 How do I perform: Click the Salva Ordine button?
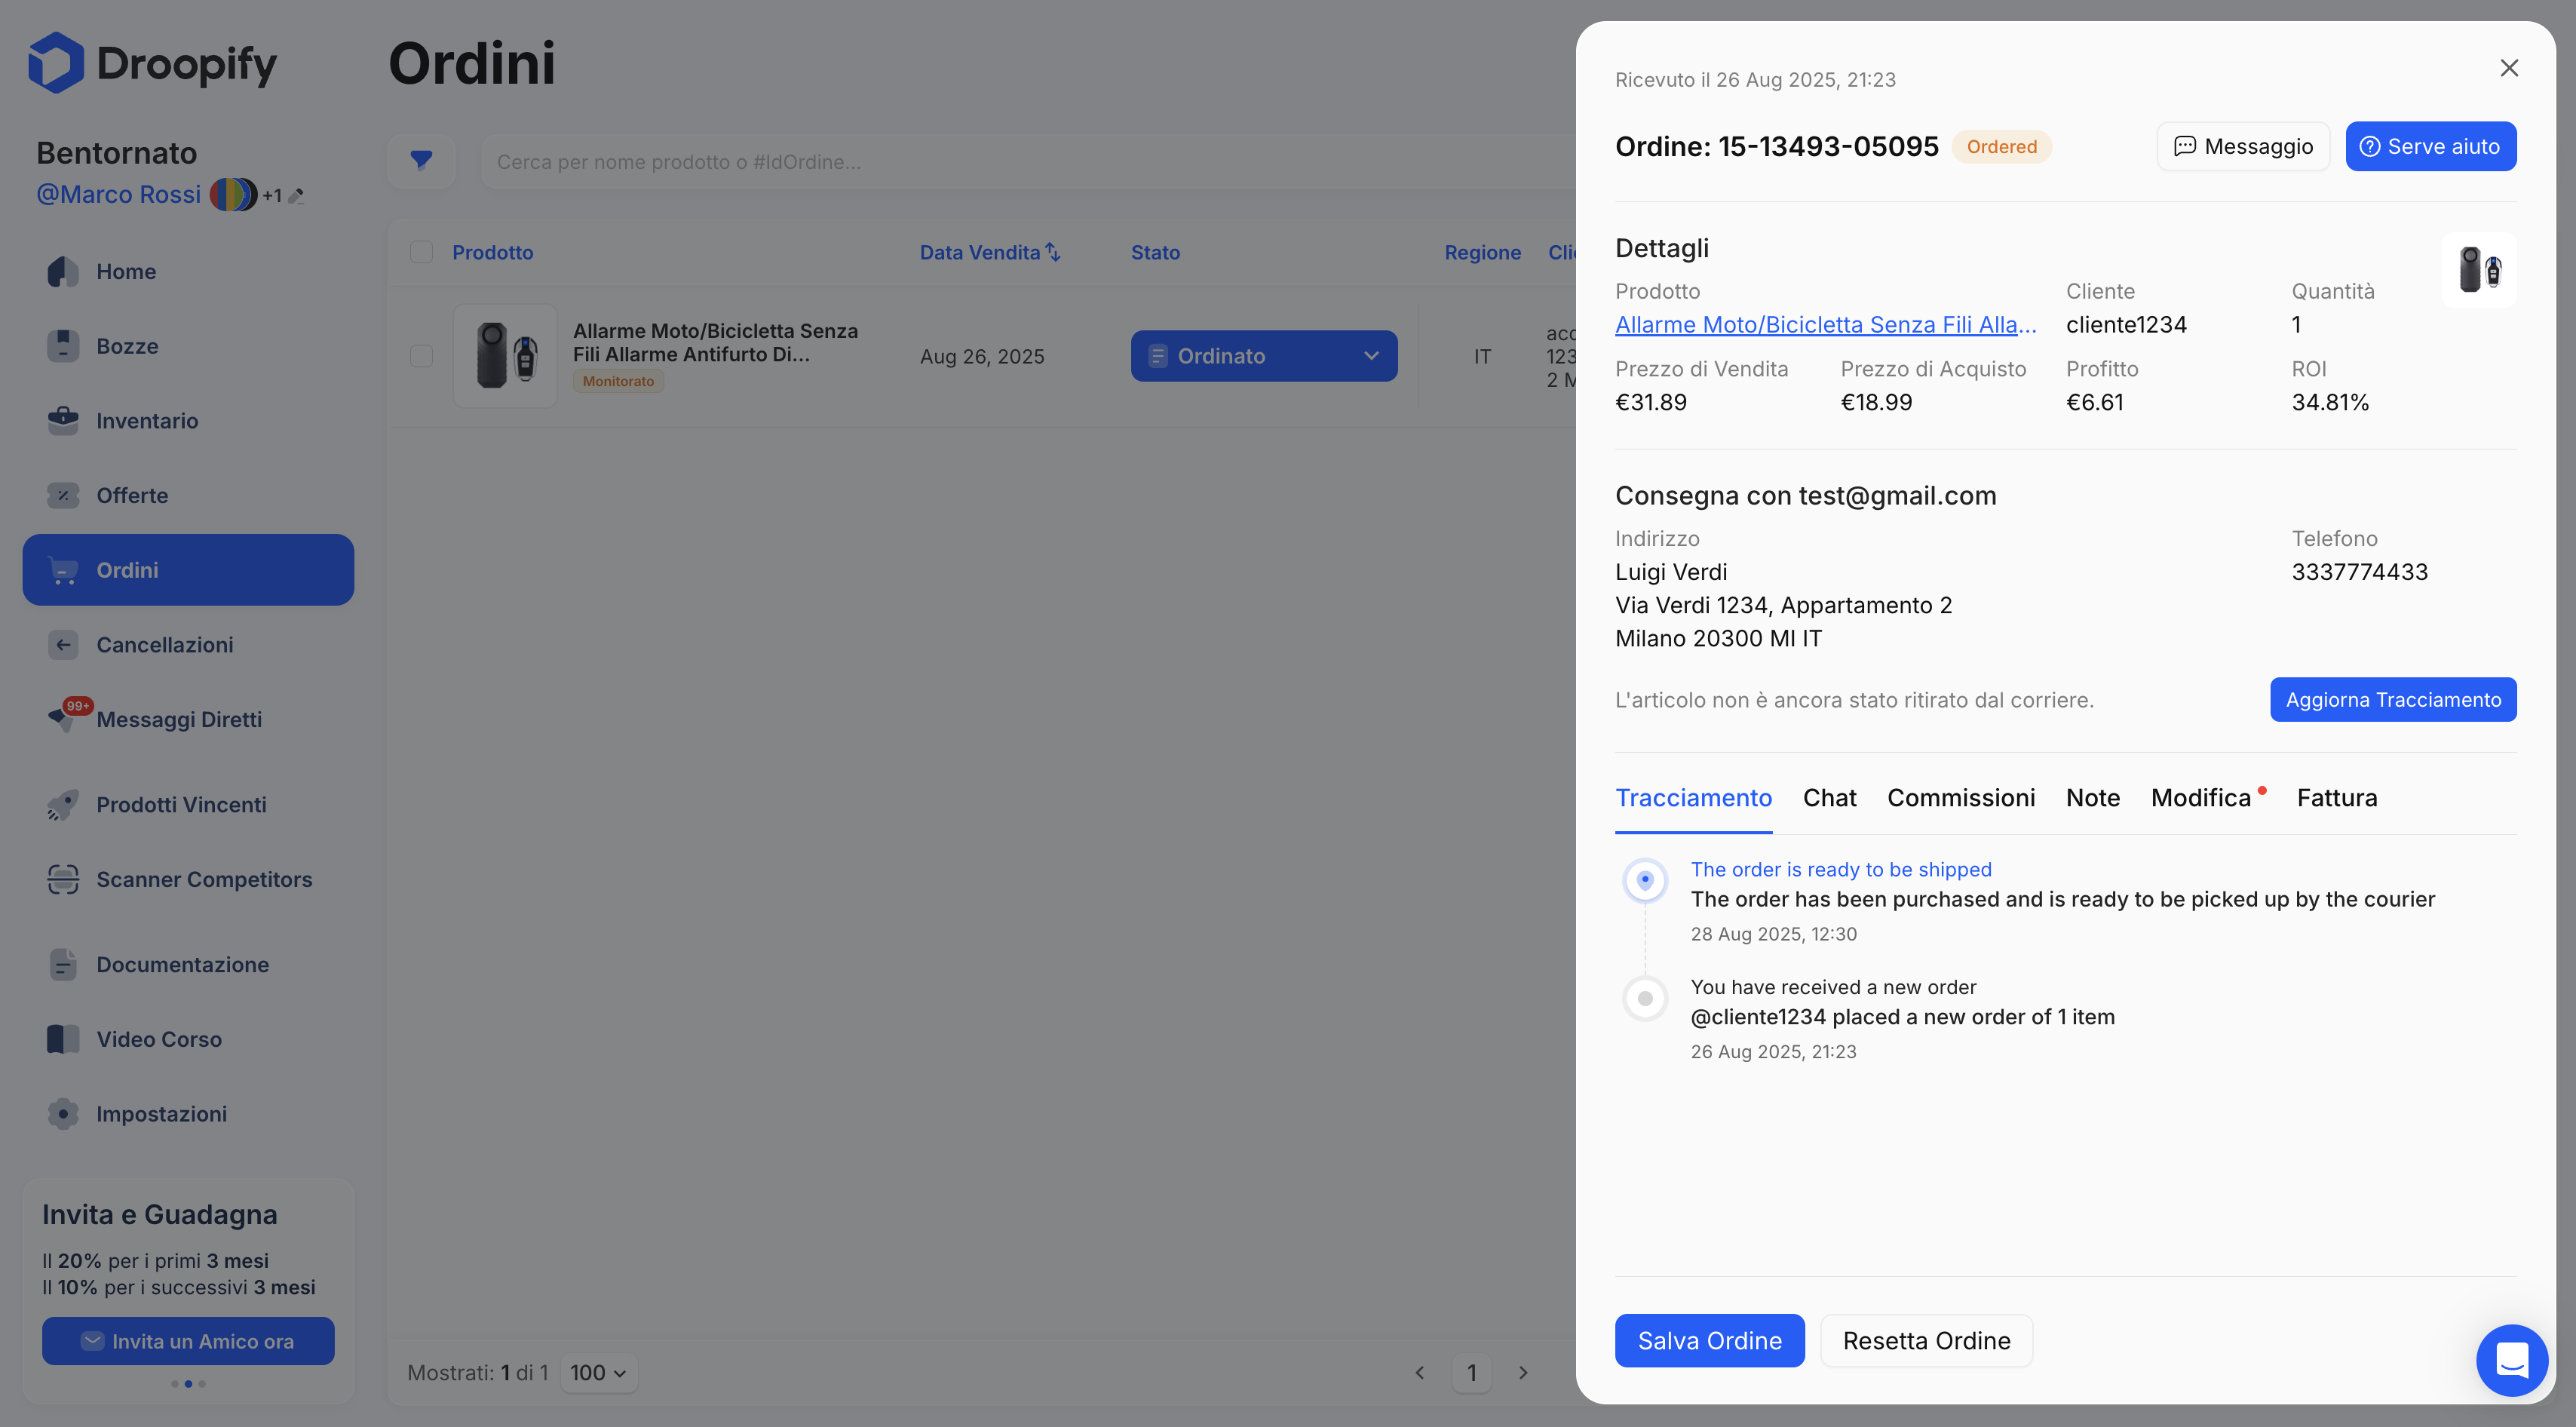tap(1709, 1341)
